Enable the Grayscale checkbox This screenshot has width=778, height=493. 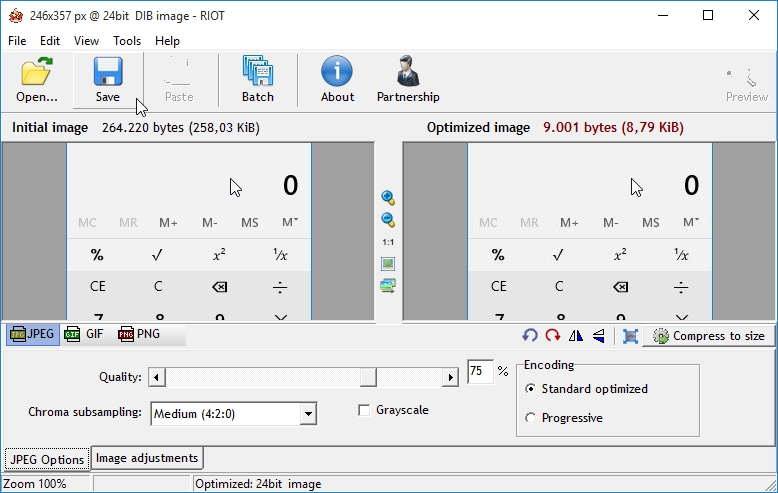click(364, 410)
